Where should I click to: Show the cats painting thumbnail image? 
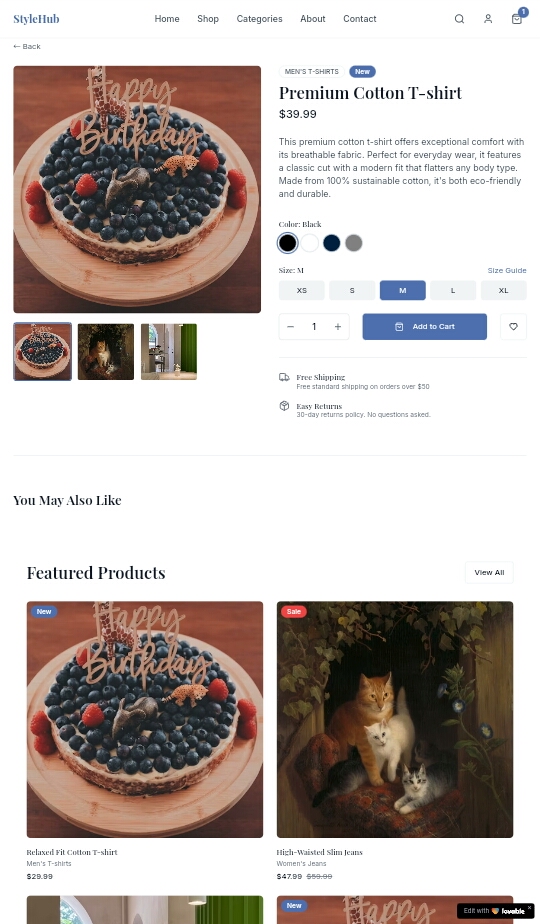tap(106, 352)
